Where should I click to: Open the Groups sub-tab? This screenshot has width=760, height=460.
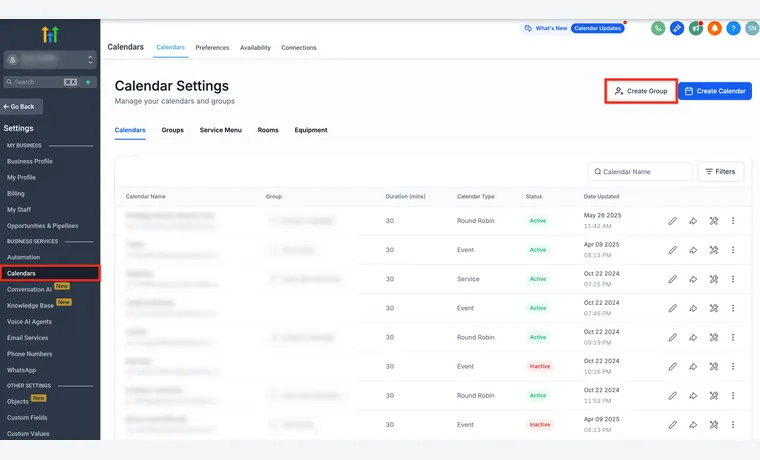pos(173,130)
